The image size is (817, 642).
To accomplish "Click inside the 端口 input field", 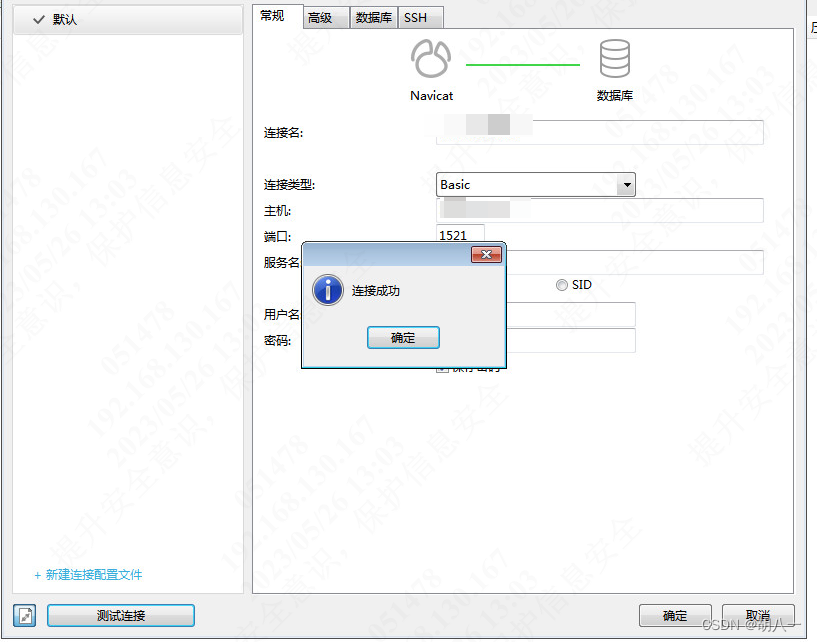I will 459,235.
